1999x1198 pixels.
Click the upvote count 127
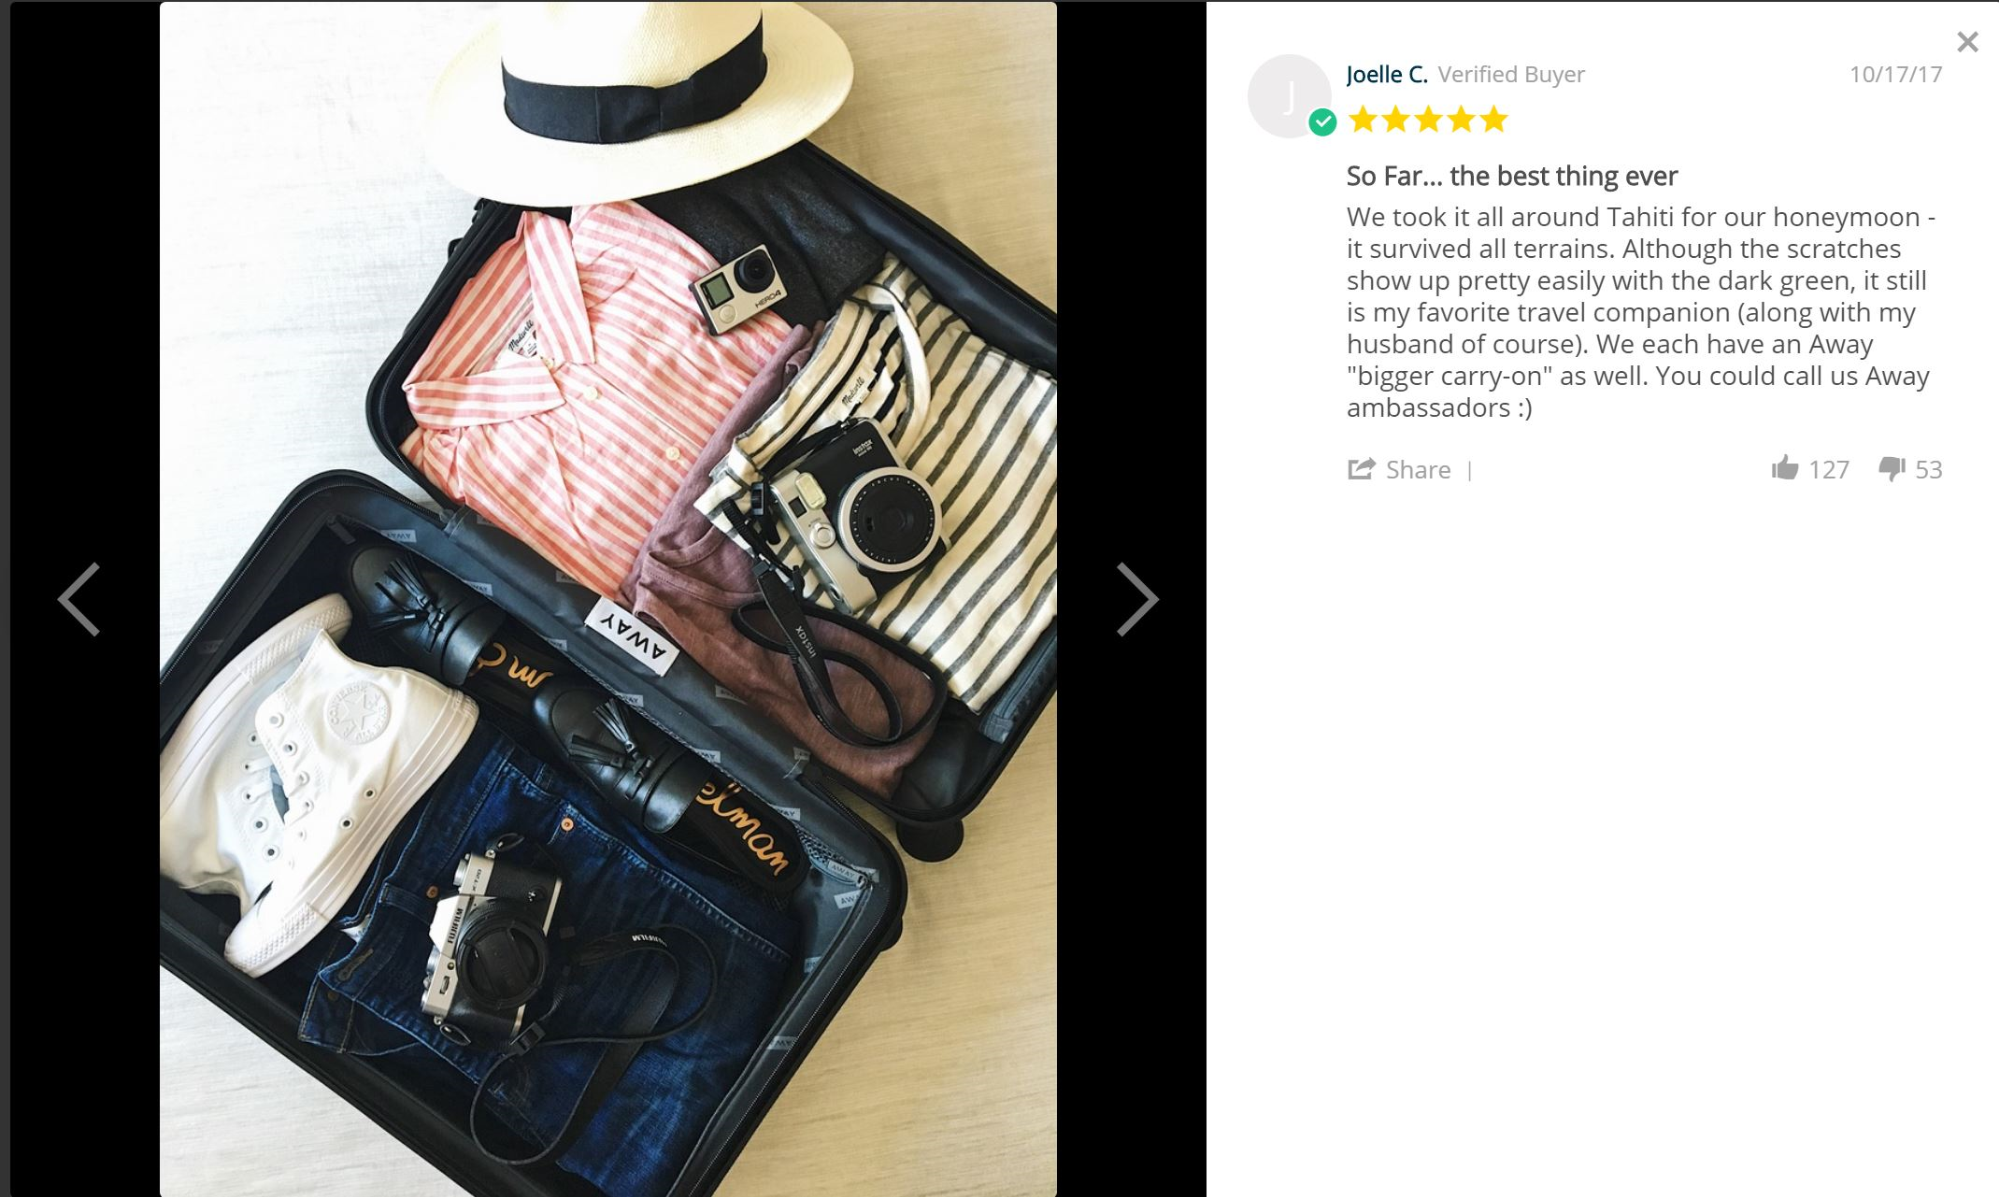(x=1829, y=469)
